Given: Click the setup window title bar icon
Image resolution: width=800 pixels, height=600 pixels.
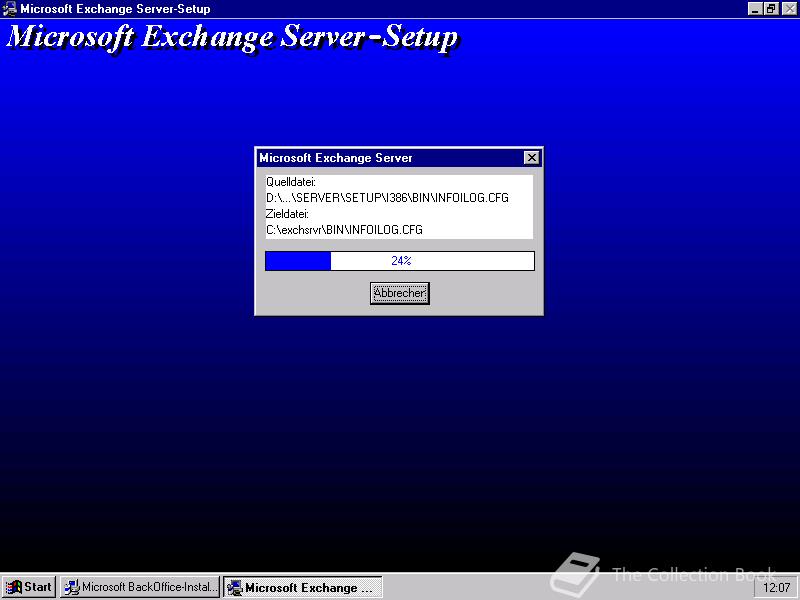Looking at the screenshot, I should pyautogui.click(x=9, y=9).
